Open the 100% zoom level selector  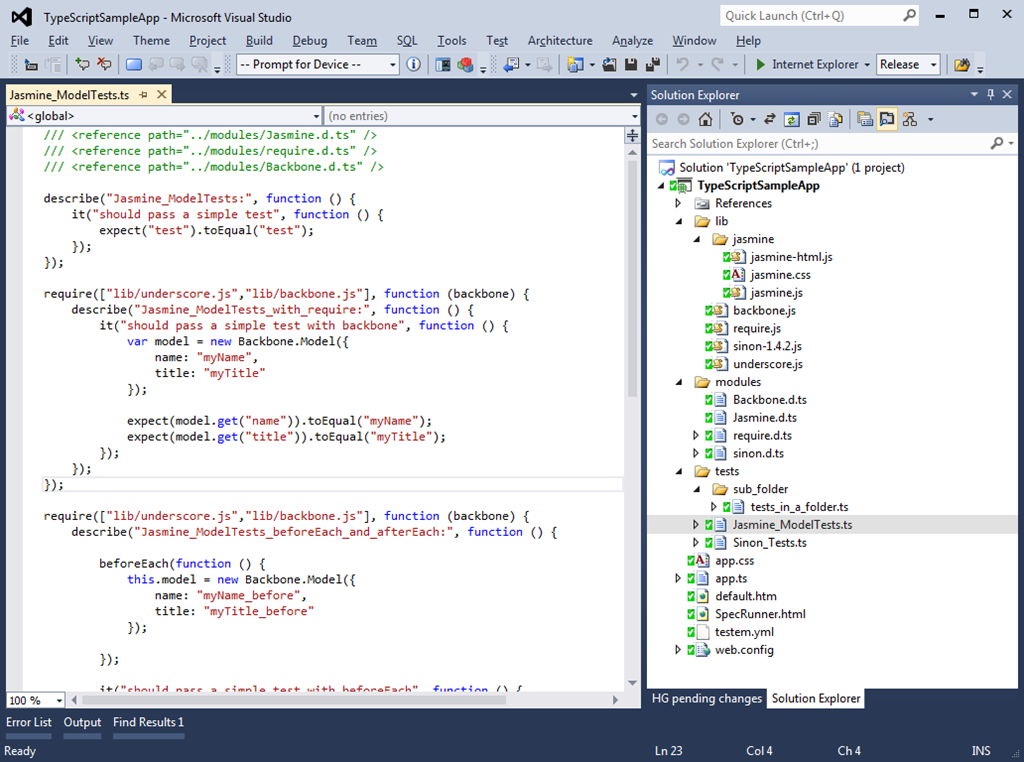35,700
